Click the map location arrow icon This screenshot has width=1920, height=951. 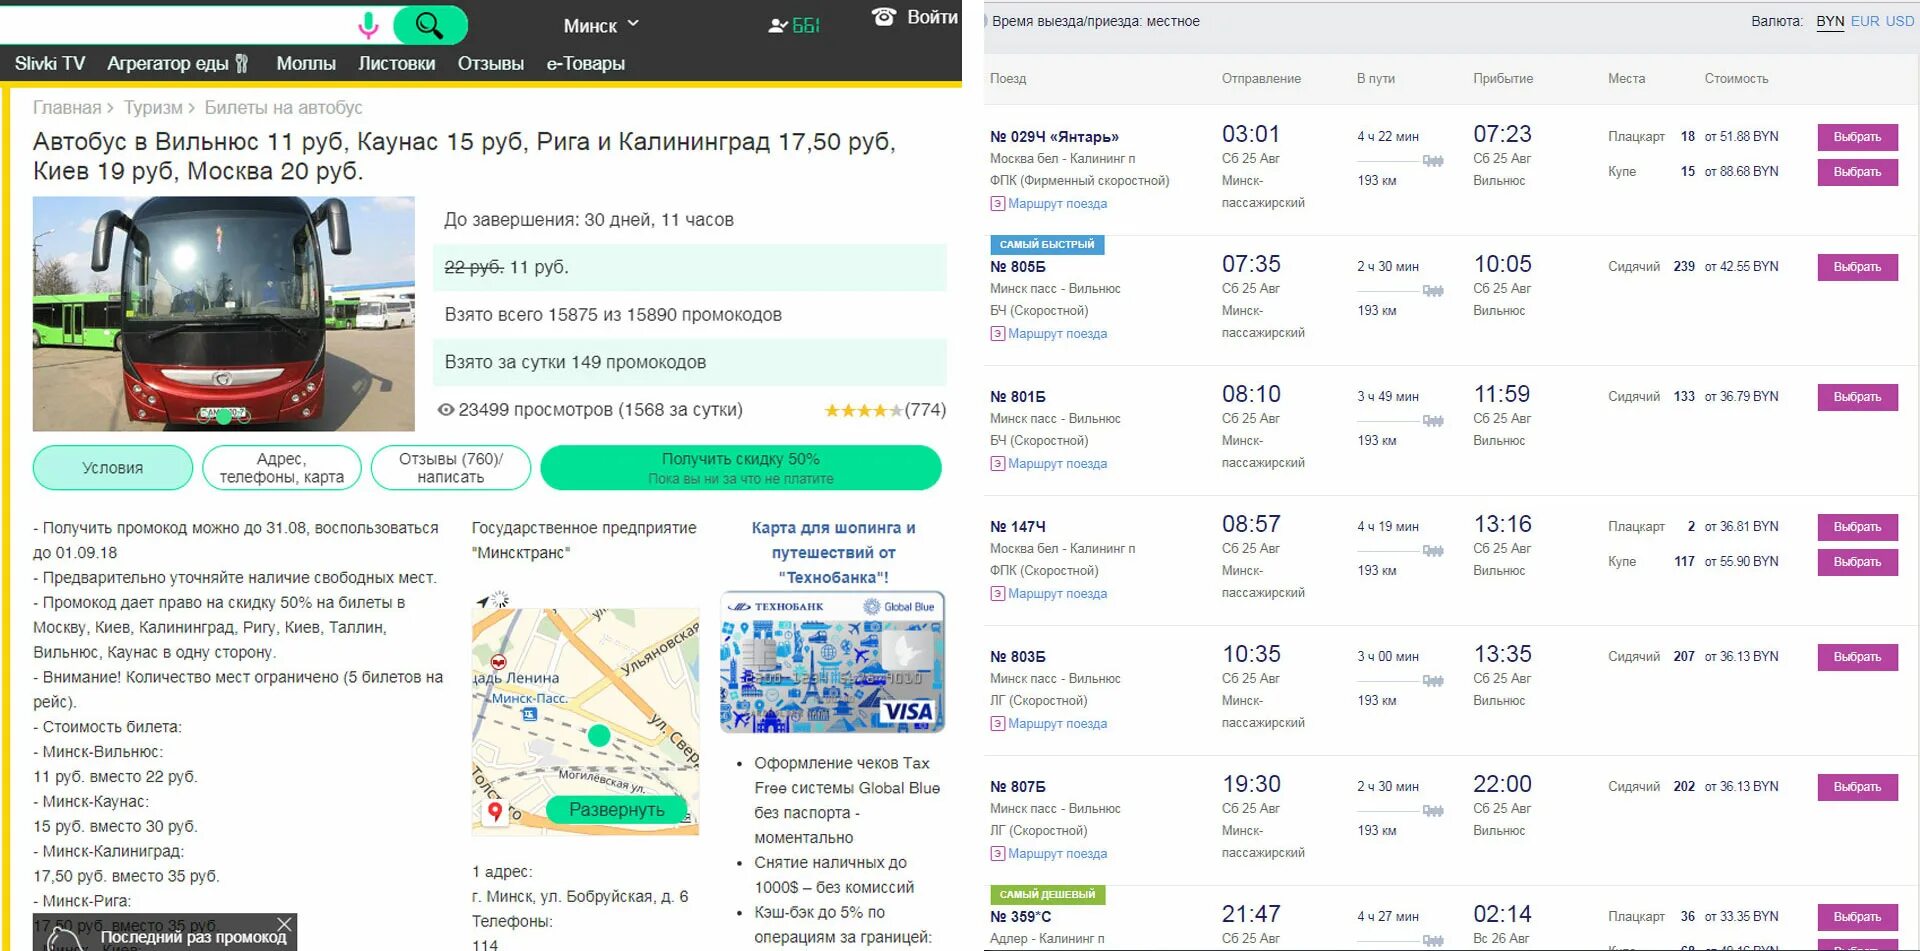(484, 601)
